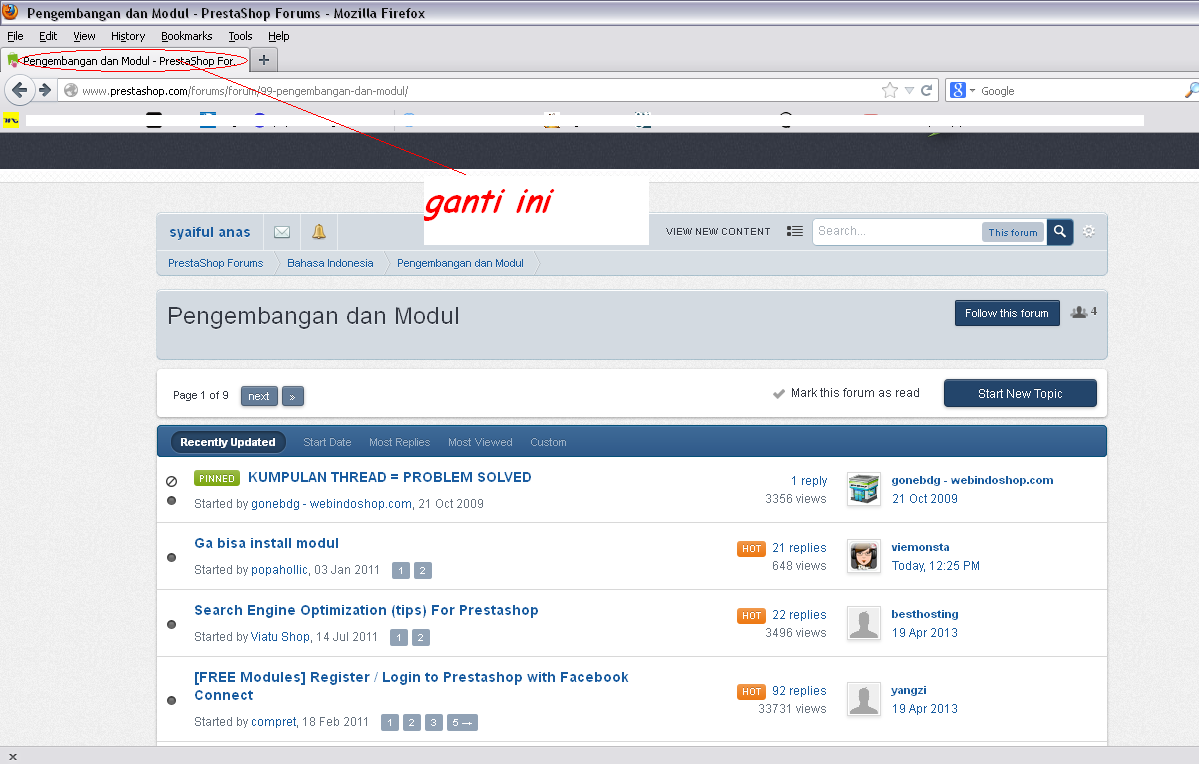
Task: Open the View menu
Action: coord(84,36)
